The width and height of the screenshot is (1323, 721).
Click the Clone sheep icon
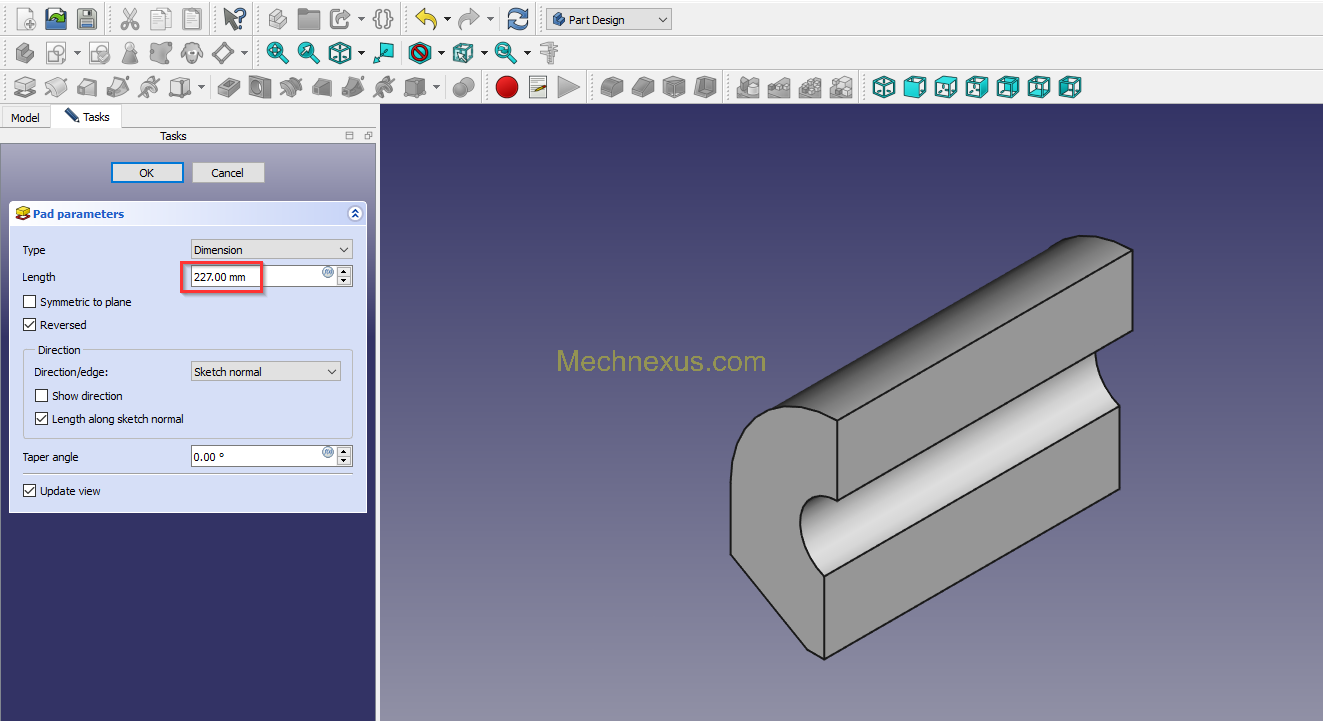click(x=193, y=53)
